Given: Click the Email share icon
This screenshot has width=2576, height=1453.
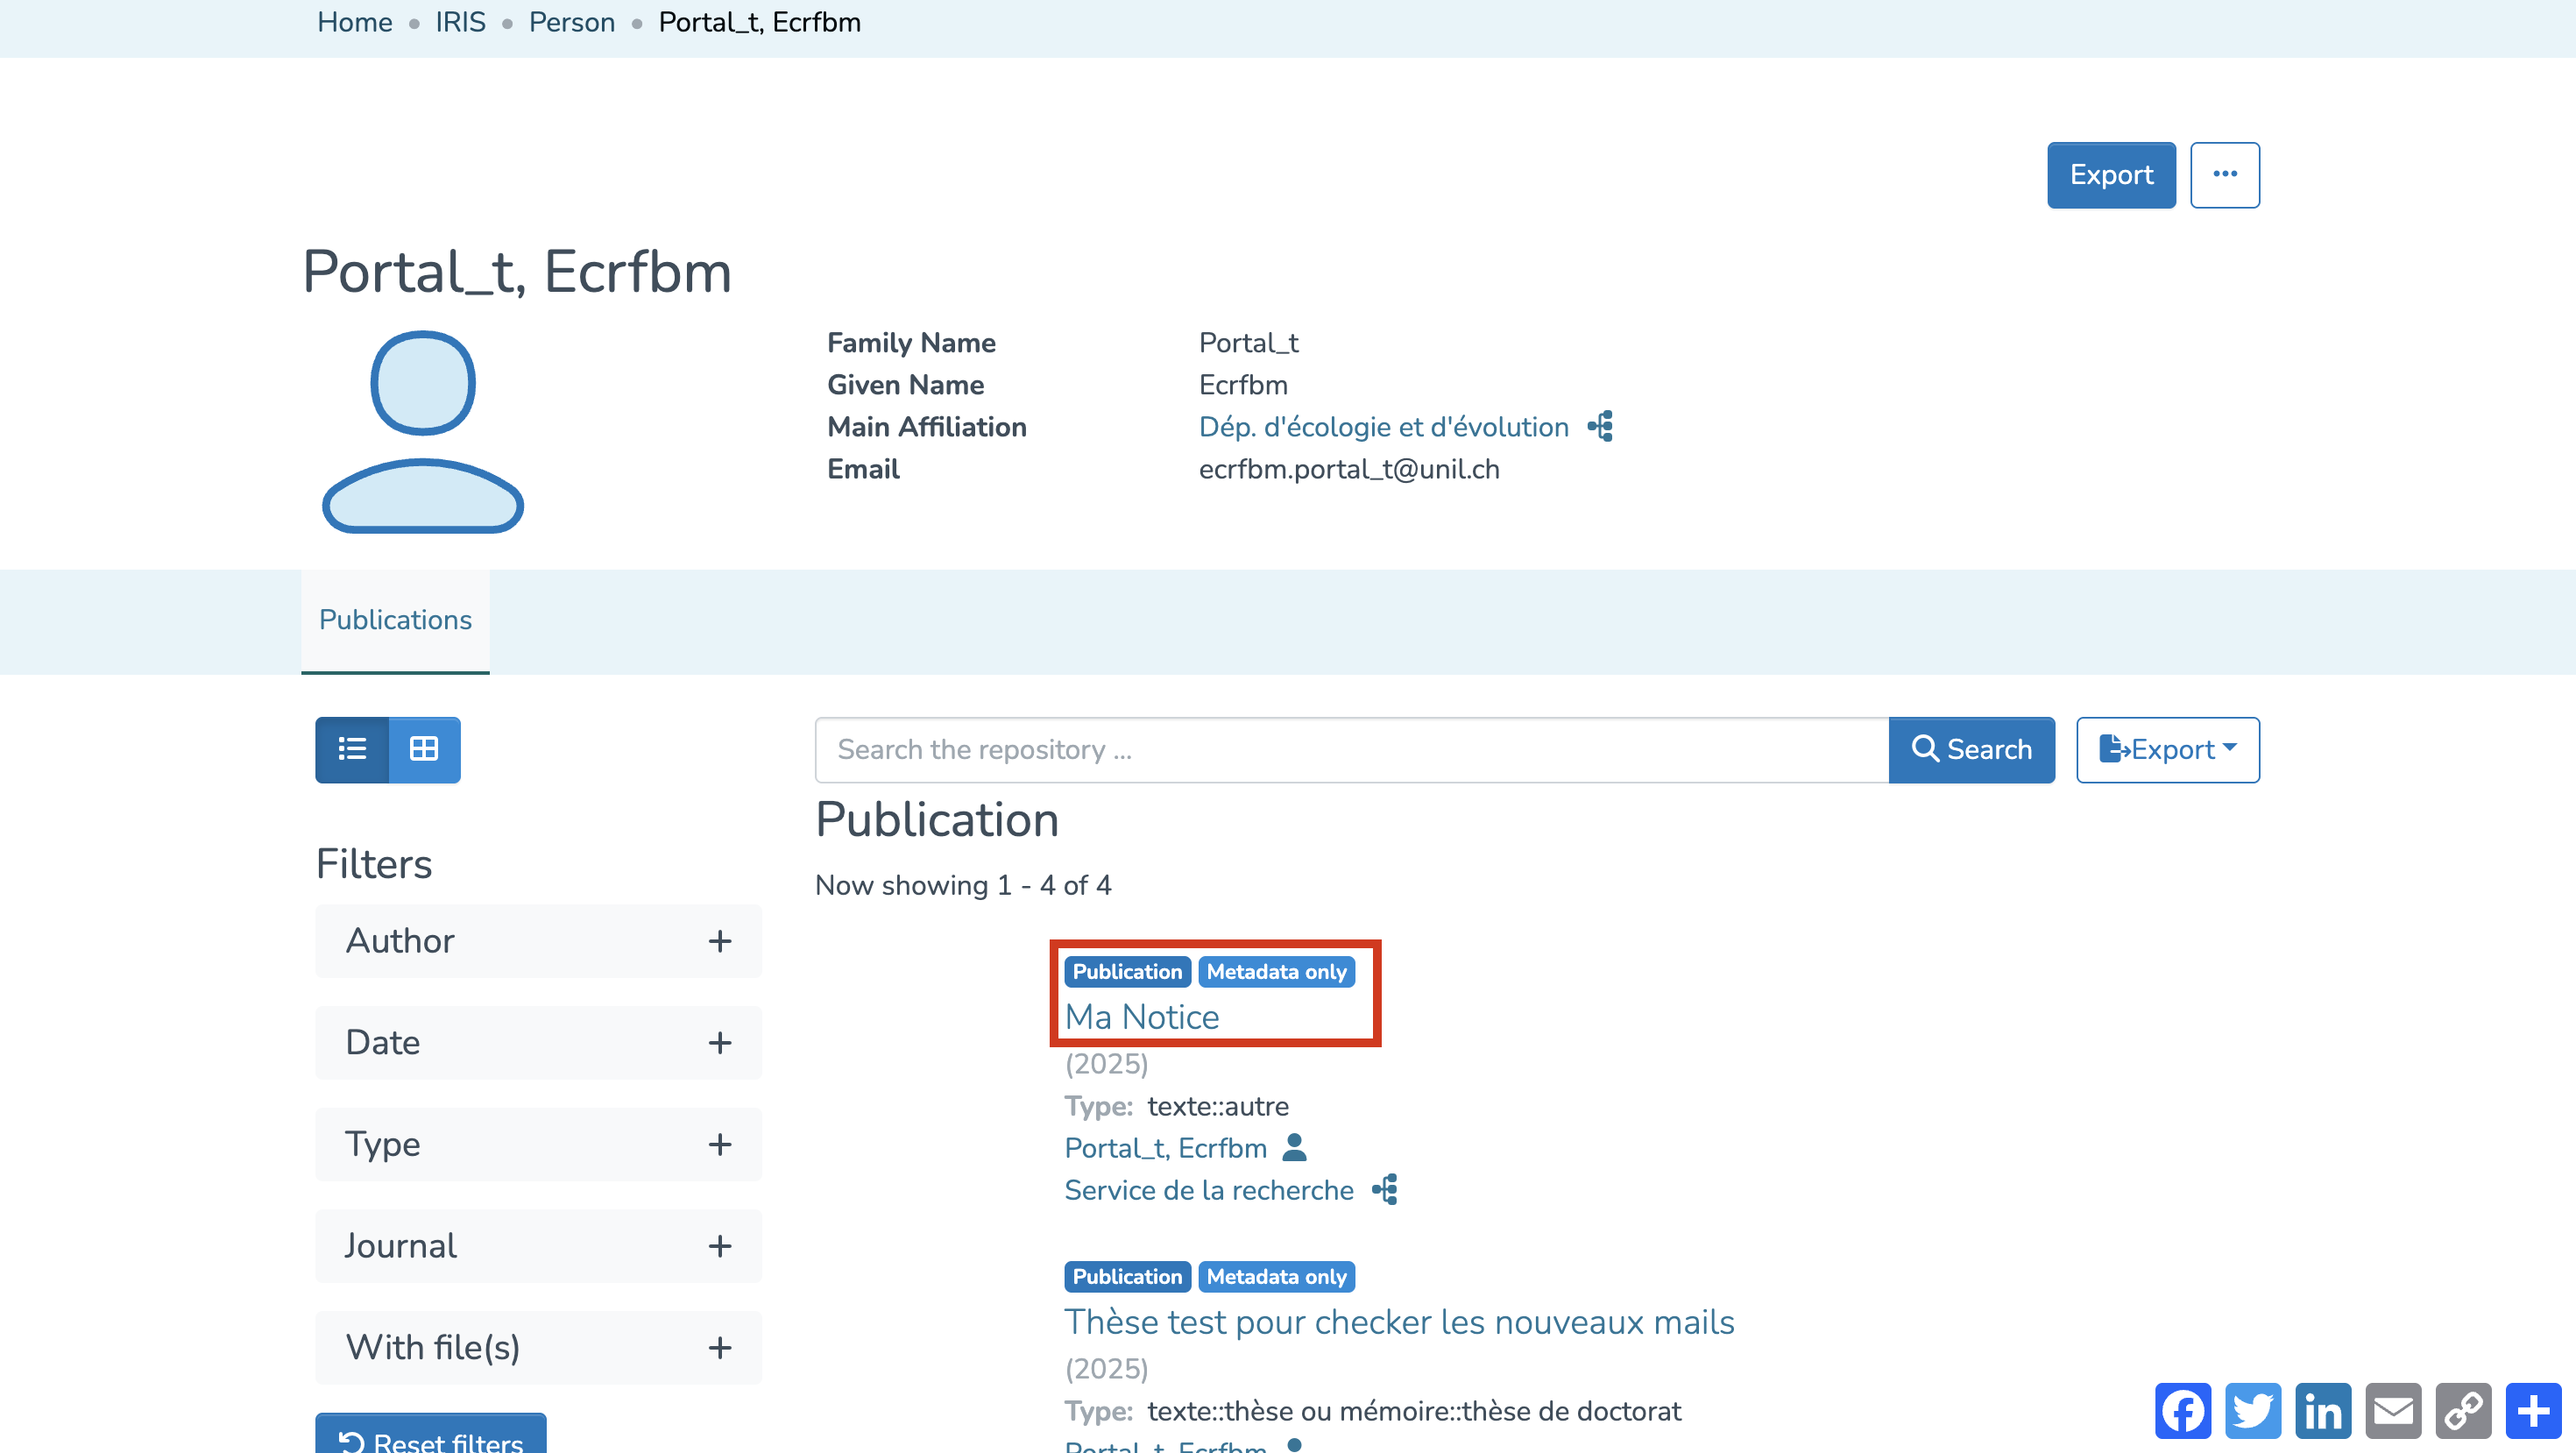Looking at the screenshot, I should pyautogui.click(x=2393, y=1411).
